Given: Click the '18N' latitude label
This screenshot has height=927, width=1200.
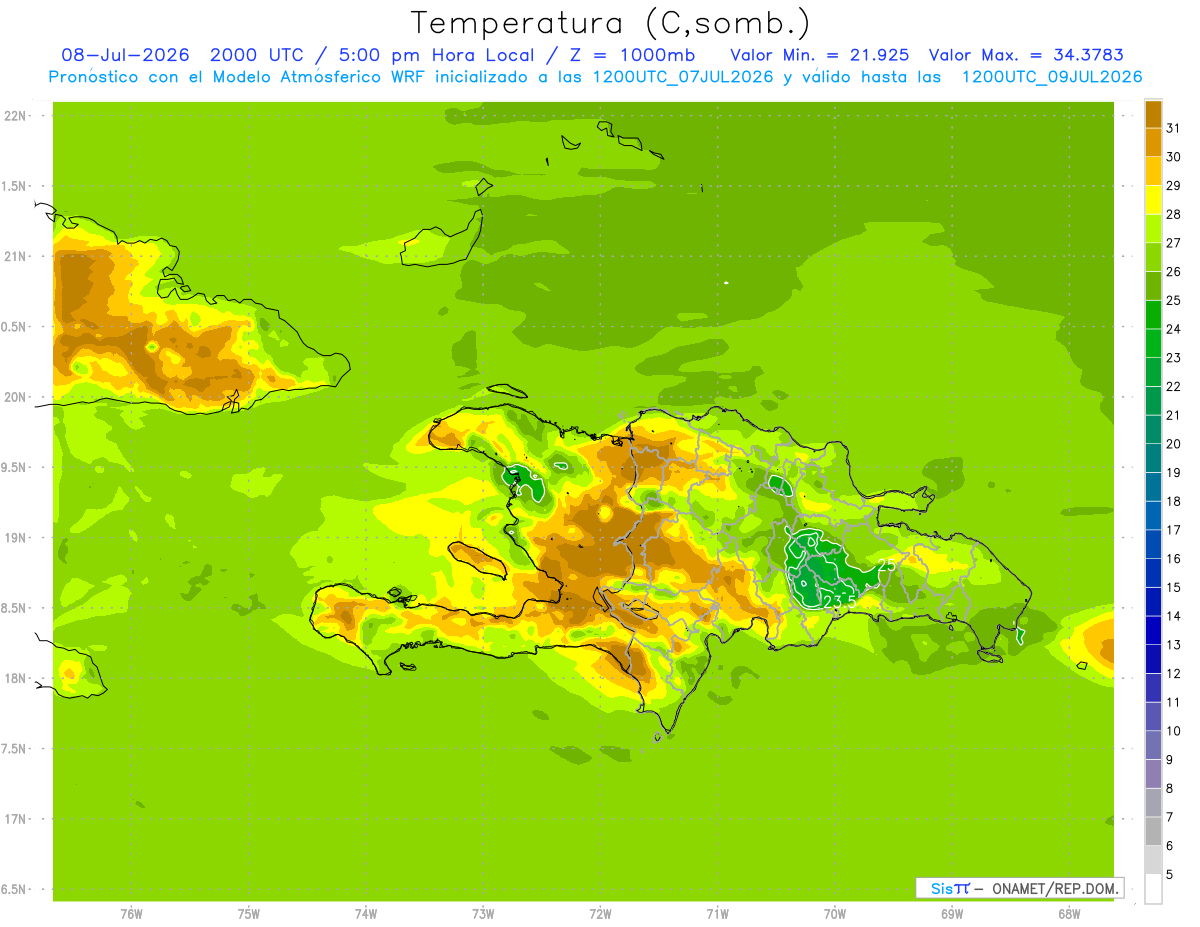Looking at the screenshot, I should click(16, 679).
